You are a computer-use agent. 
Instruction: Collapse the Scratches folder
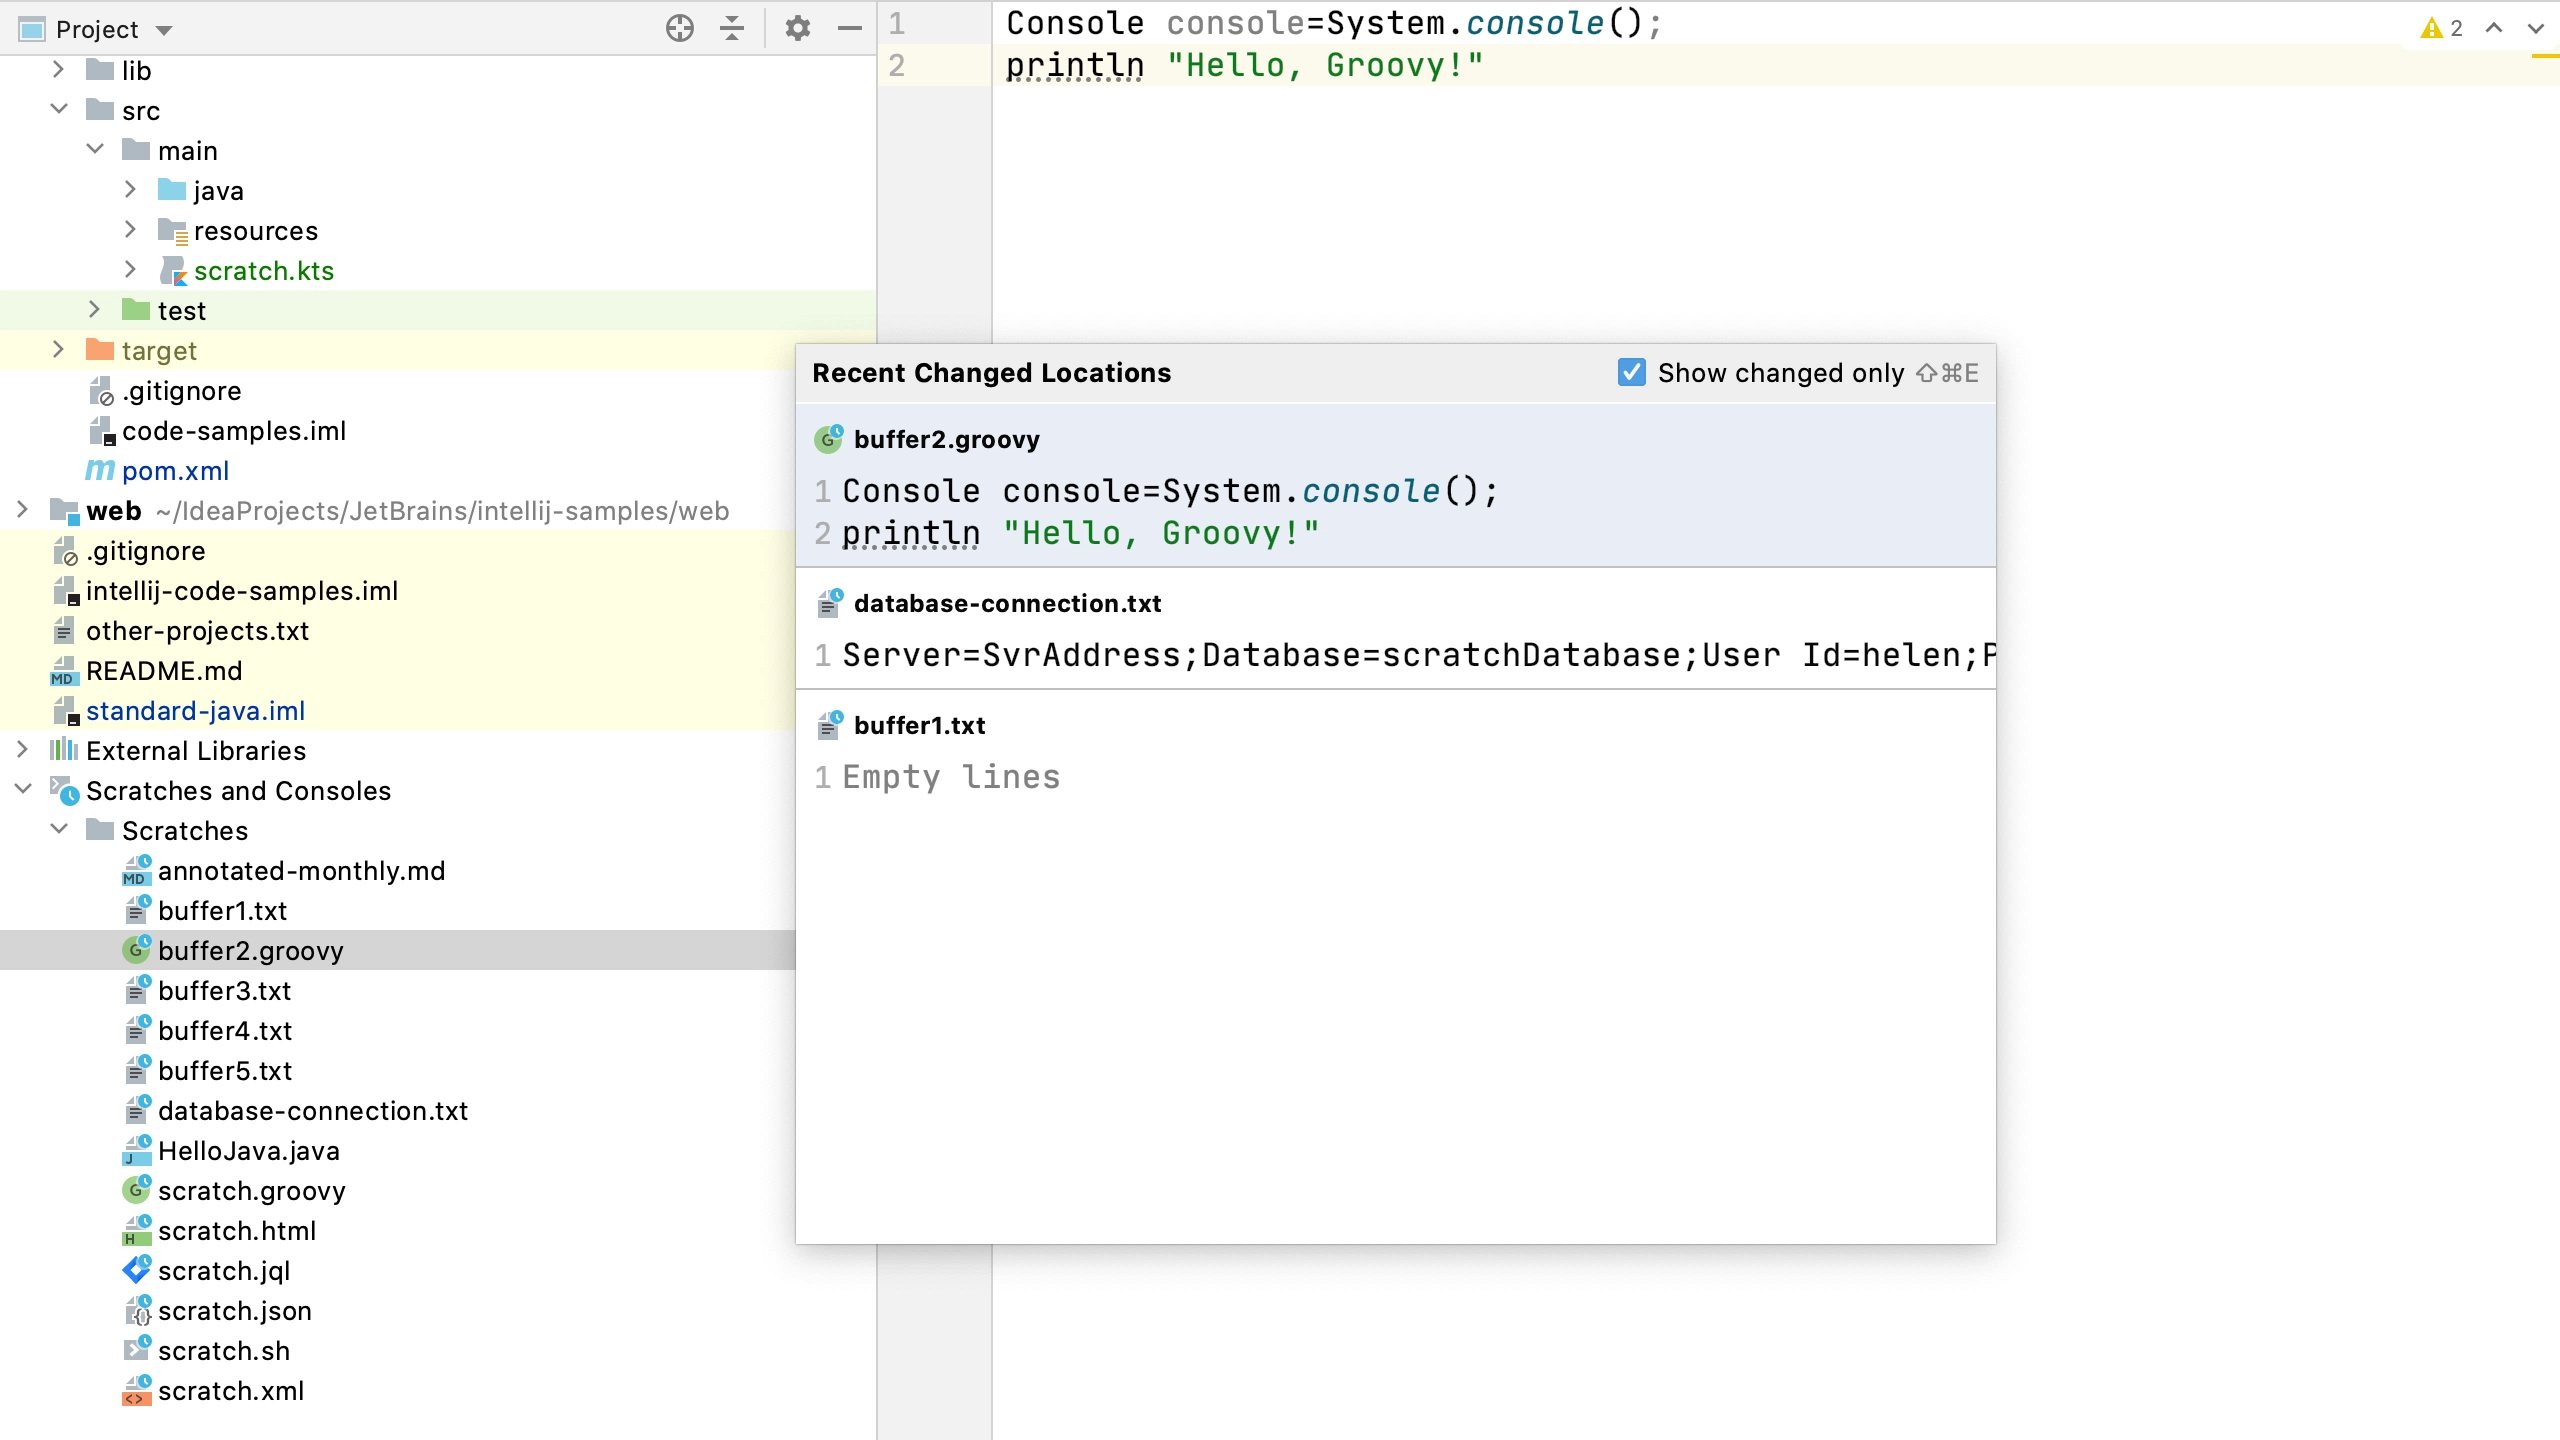[58, 829]
